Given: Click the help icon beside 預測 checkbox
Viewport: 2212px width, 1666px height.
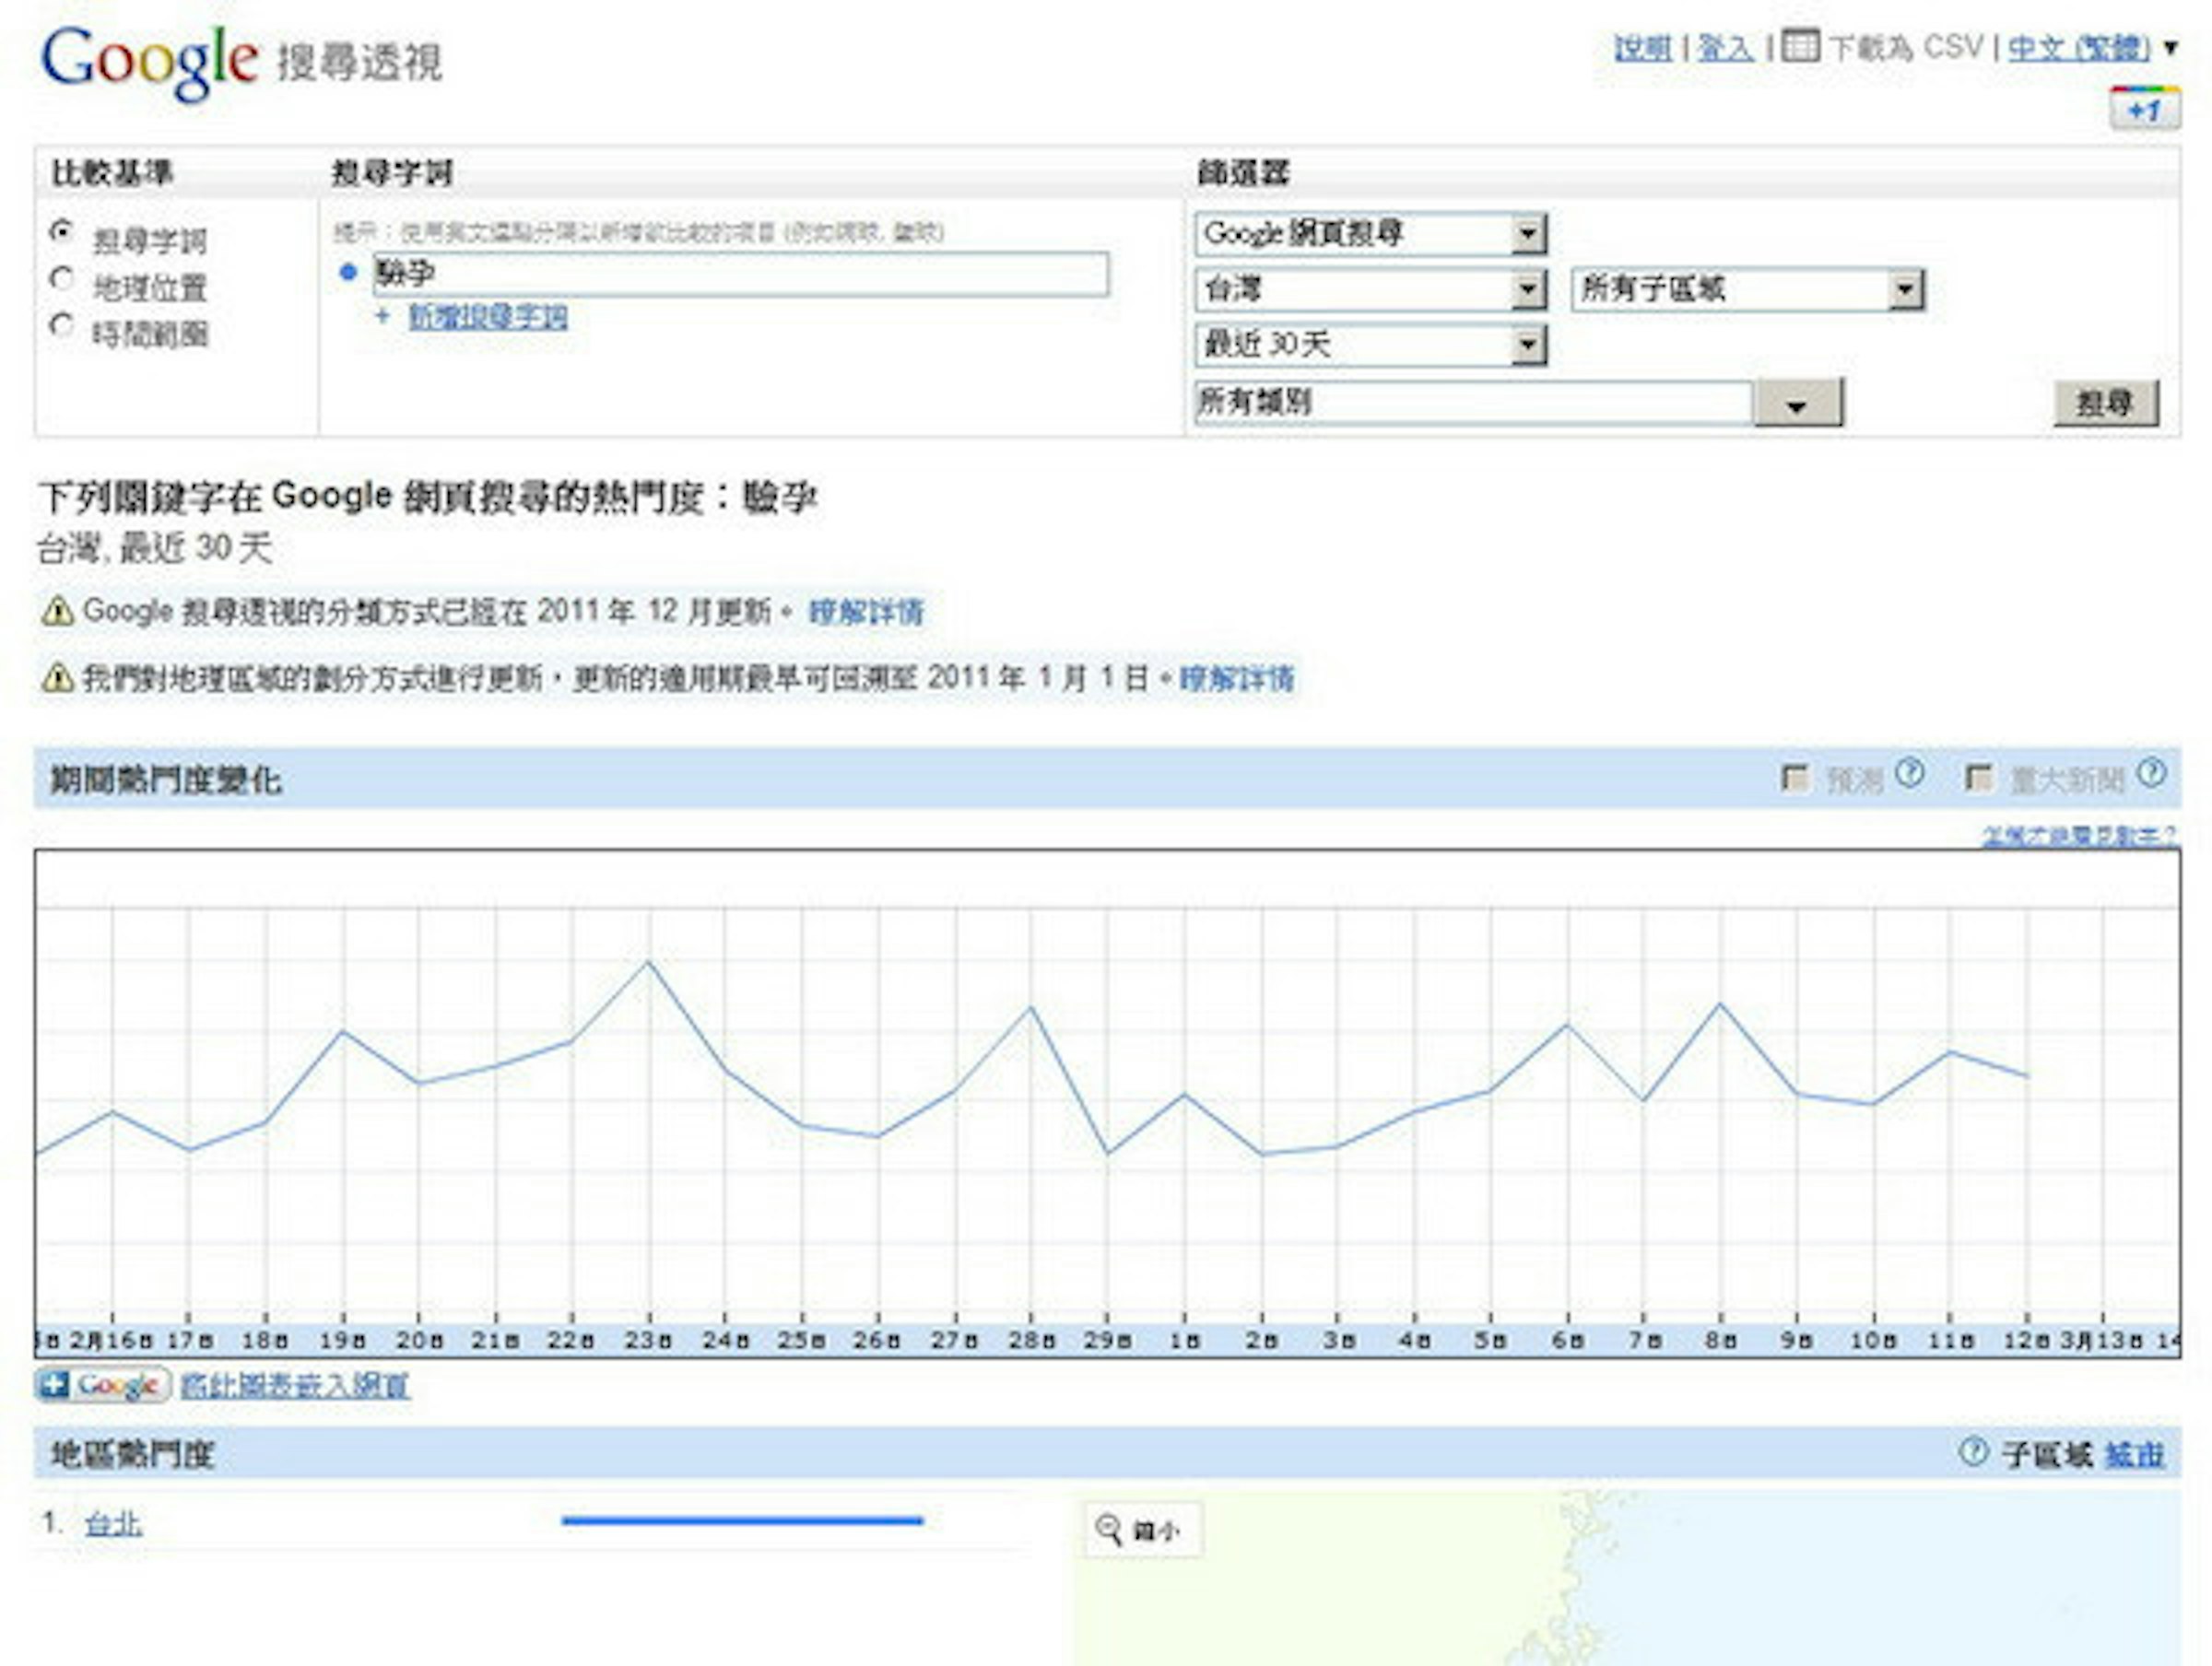Looking at the screenshot, I should [1910, 773].
